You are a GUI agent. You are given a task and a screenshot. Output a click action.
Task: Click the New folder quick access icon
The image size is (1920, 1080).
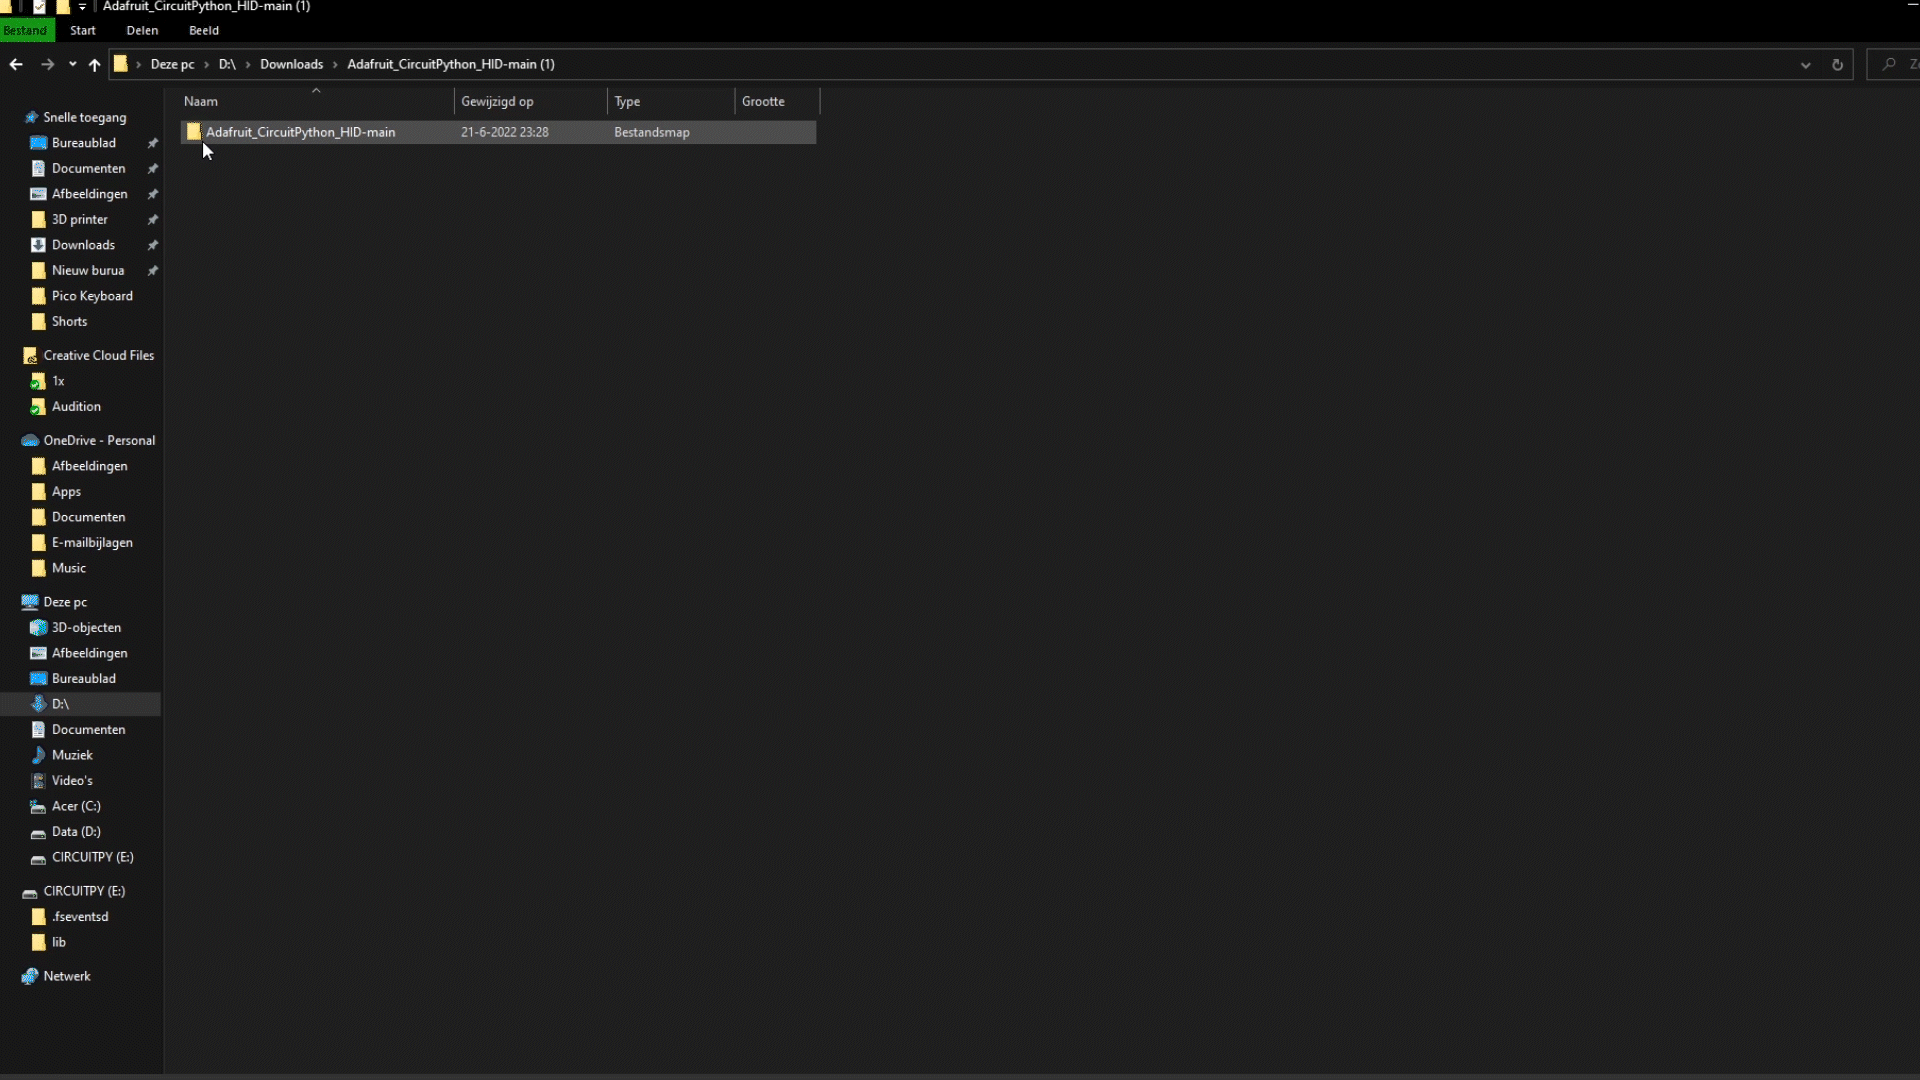pyautogui.click(x=62, y=7)
